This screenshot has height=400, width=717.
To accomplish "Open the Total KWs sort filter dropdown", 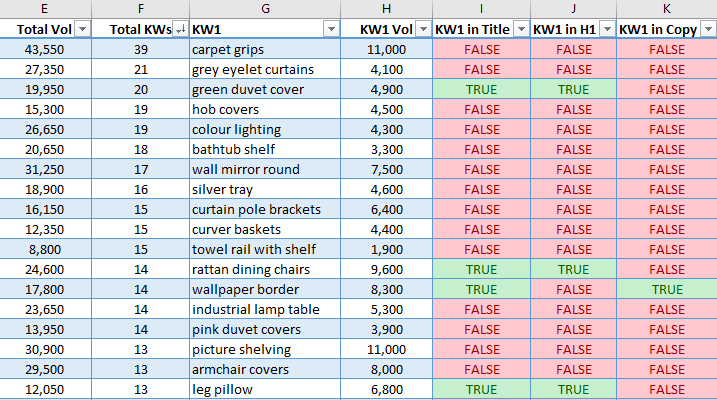I will tap(179, 30).
